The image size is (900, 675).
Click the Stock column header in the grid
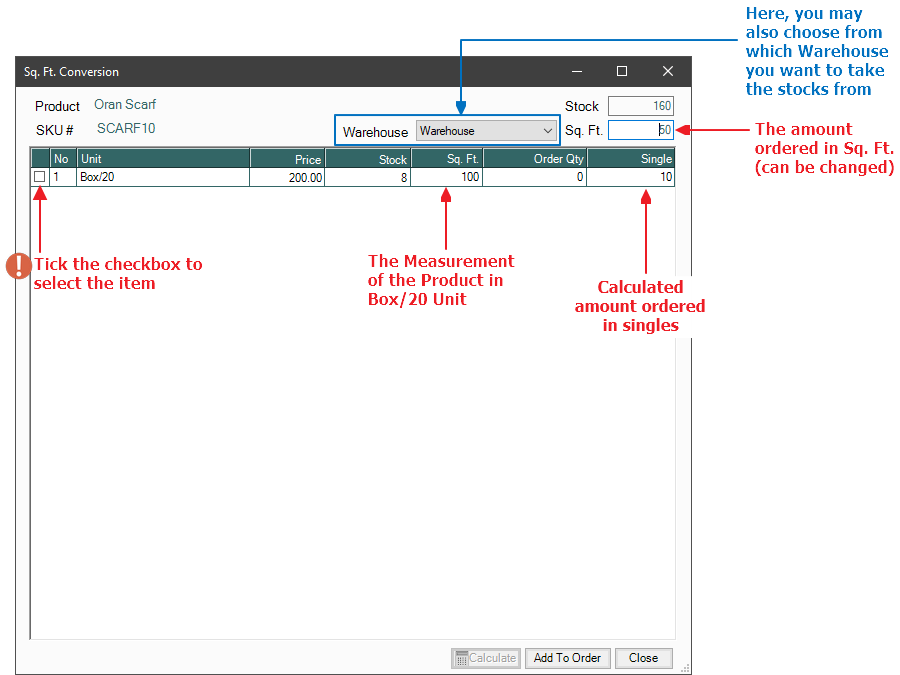click(x=367, y=159)
